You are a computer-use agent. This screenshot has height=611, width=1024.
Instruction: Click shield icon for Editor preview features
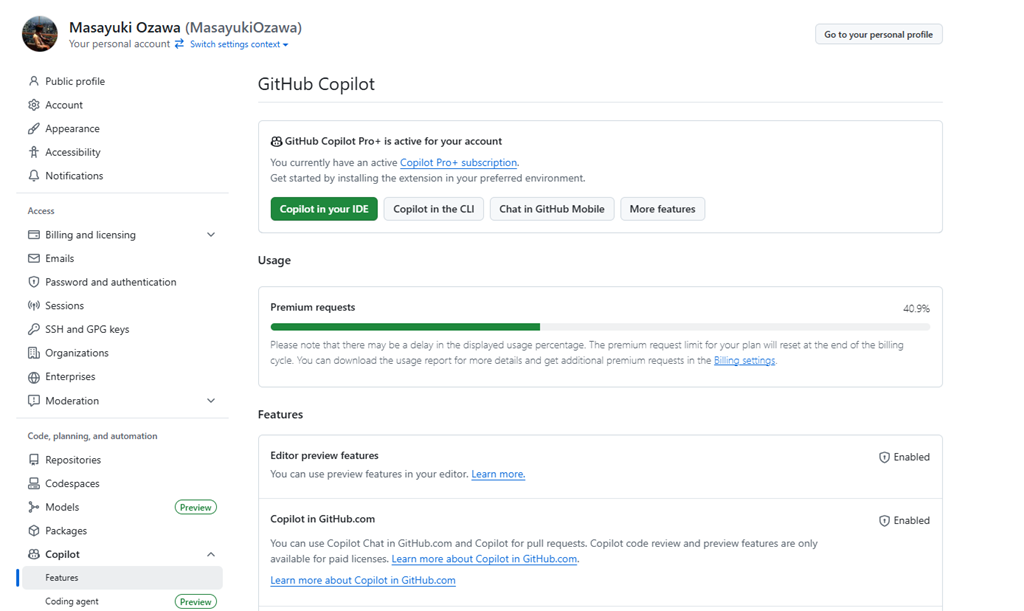point(884,457)
